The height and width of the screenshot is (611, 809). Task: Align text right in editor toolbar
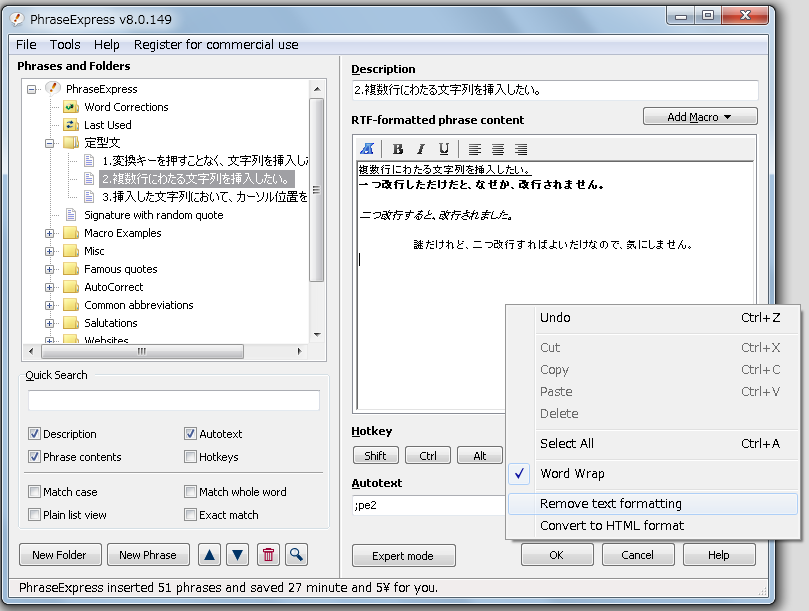click(x=521, y=150)
